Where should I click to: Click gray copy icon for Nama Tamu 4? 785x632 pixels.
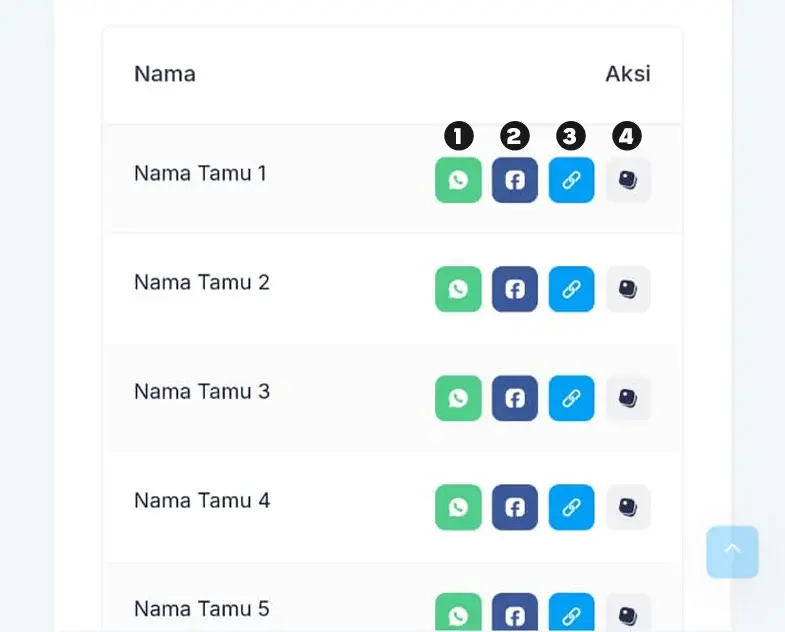click(x=628, y=507)
